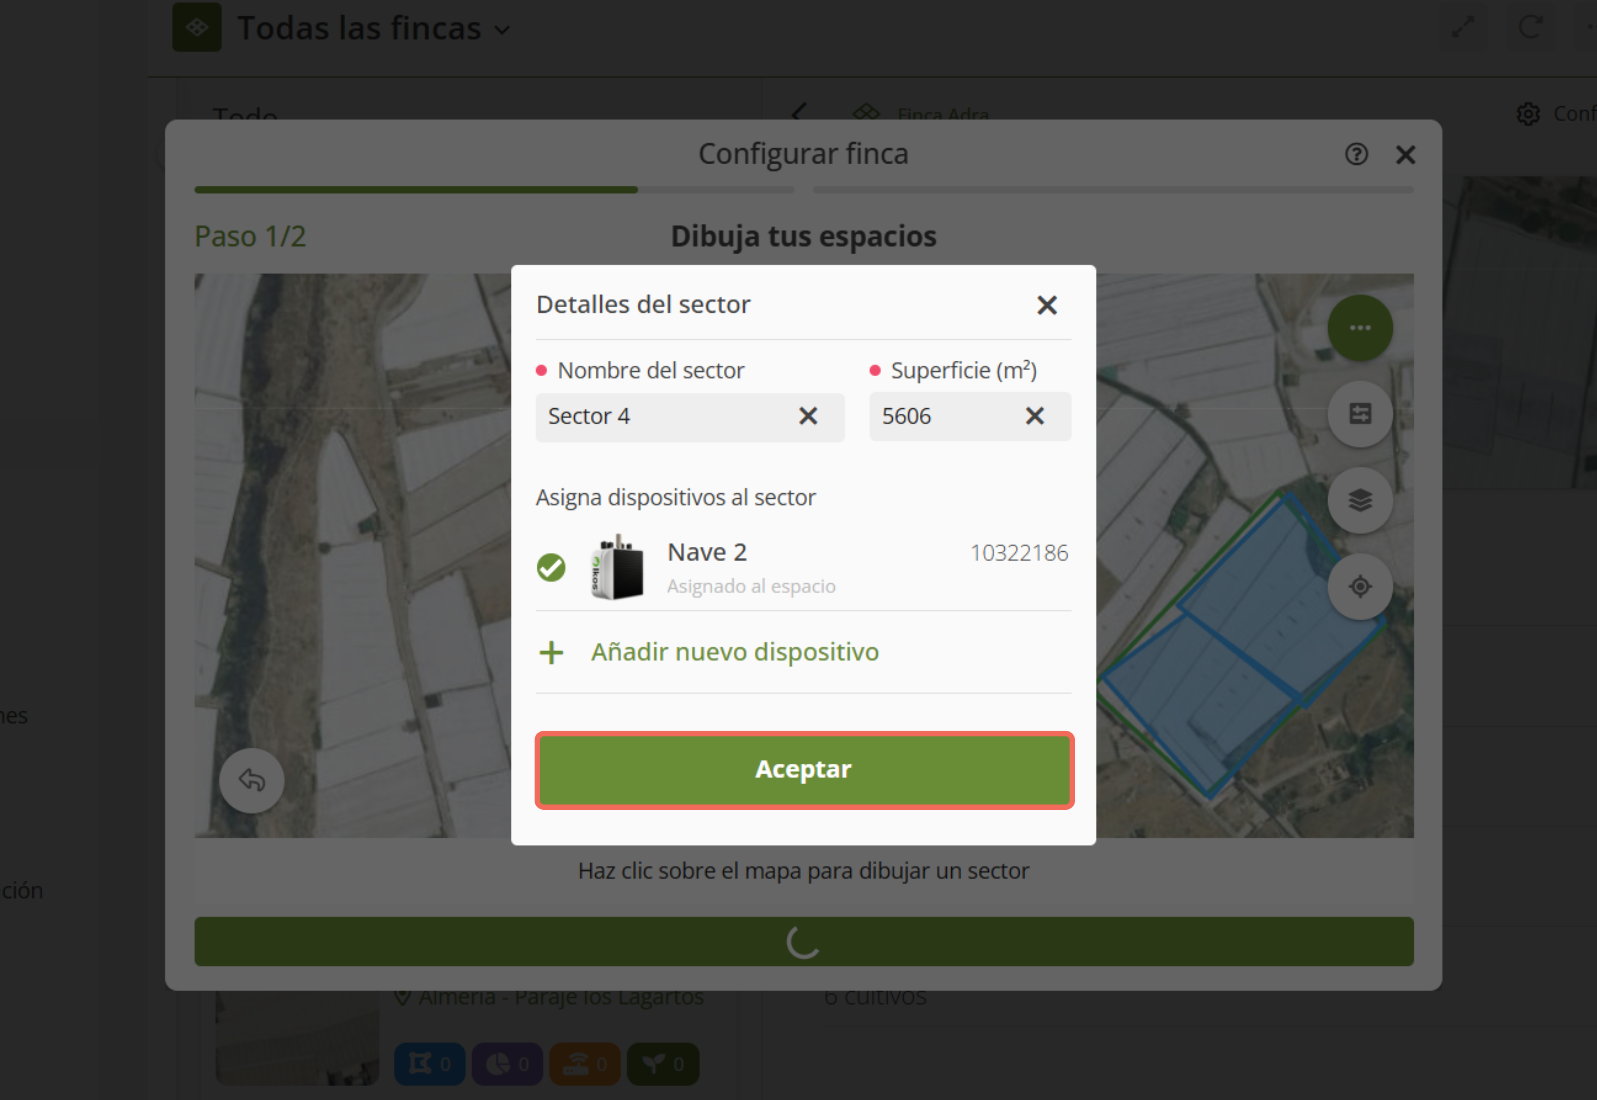Open the map list panel button
The height and width of the screenshot is (1100, 1597).
[x=1360, y=414]
